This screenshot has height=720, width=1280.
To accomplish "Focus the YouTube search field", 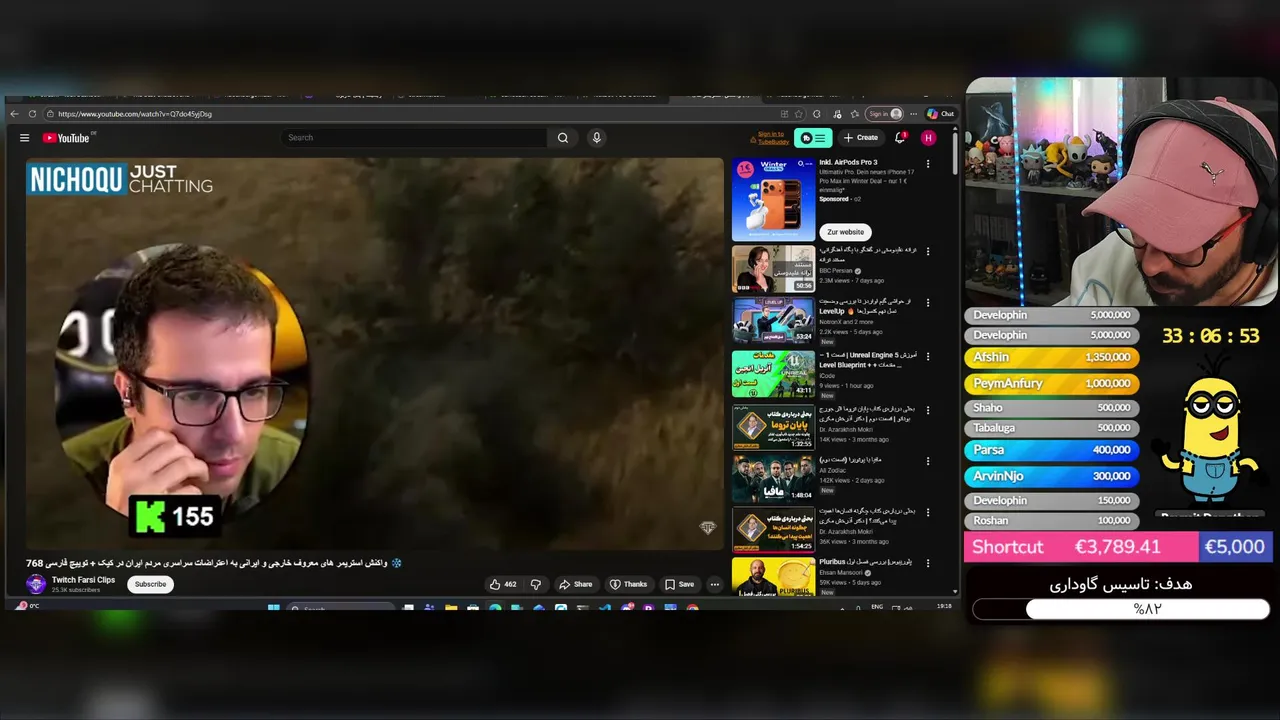I will click(414, 138).
